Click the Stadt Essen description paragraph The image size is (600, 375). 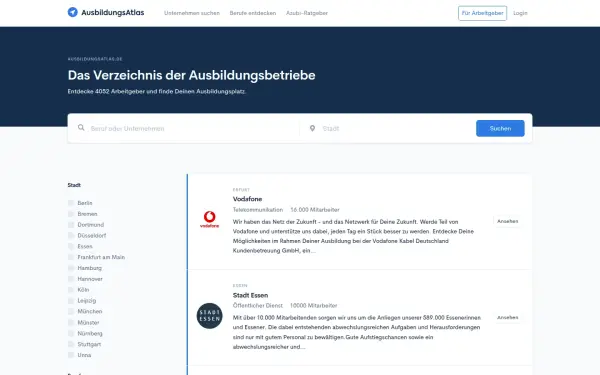point(357,332)
